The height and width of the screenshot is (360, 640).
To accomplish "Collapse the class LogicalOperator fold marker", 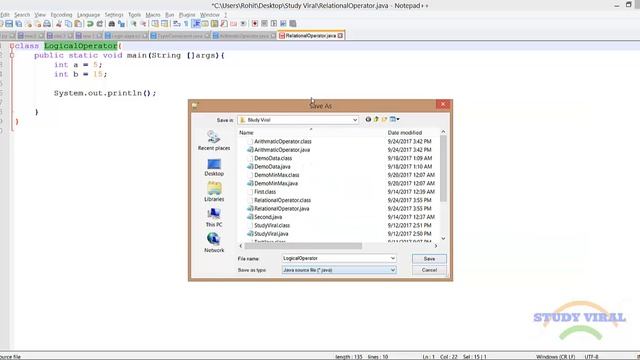I will click(x=12, y=46).
